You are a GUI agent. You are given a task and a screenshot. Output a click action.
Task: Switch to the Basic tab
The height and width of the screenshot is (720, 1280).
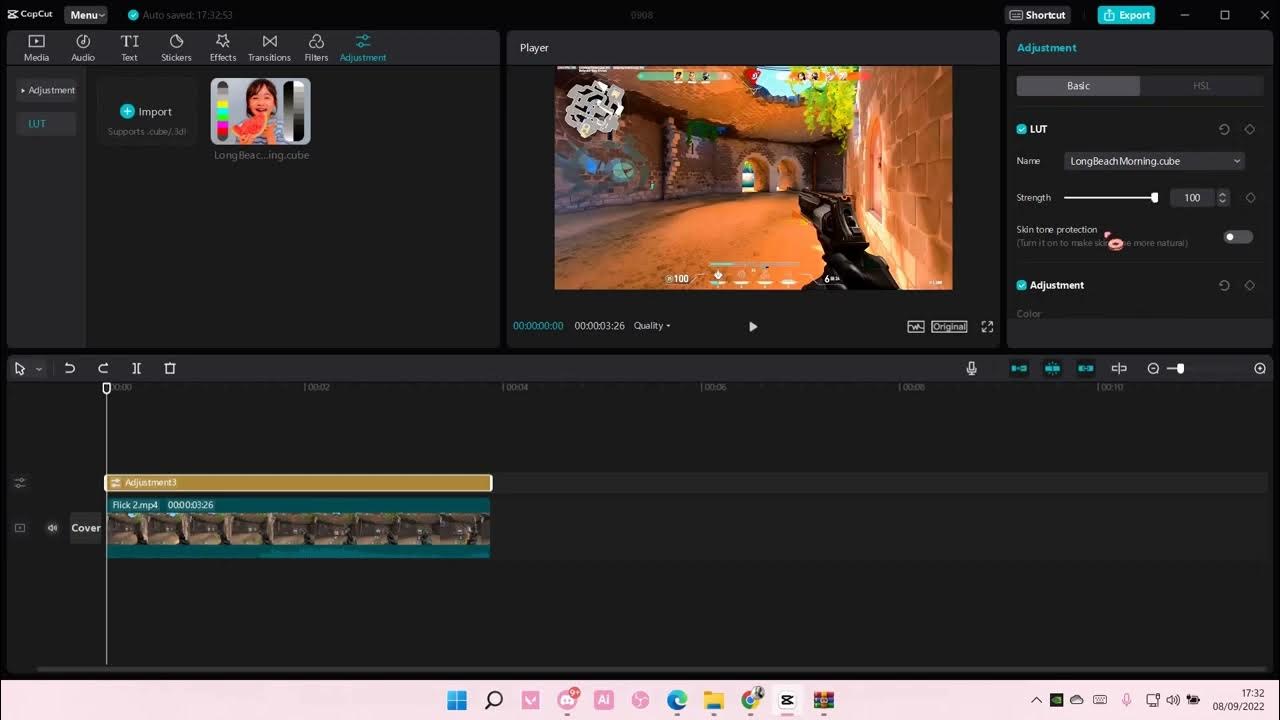[x=1078, y=86]
